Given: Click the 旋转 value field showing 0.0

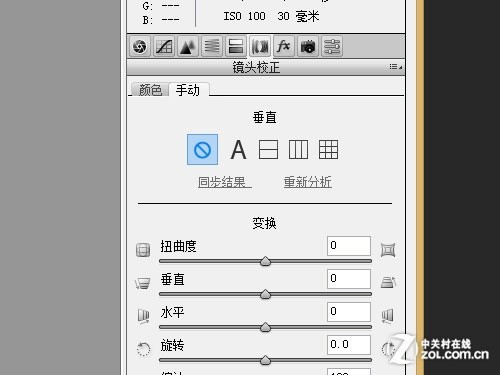Looking at the screenshot, I should pos(349,345).
